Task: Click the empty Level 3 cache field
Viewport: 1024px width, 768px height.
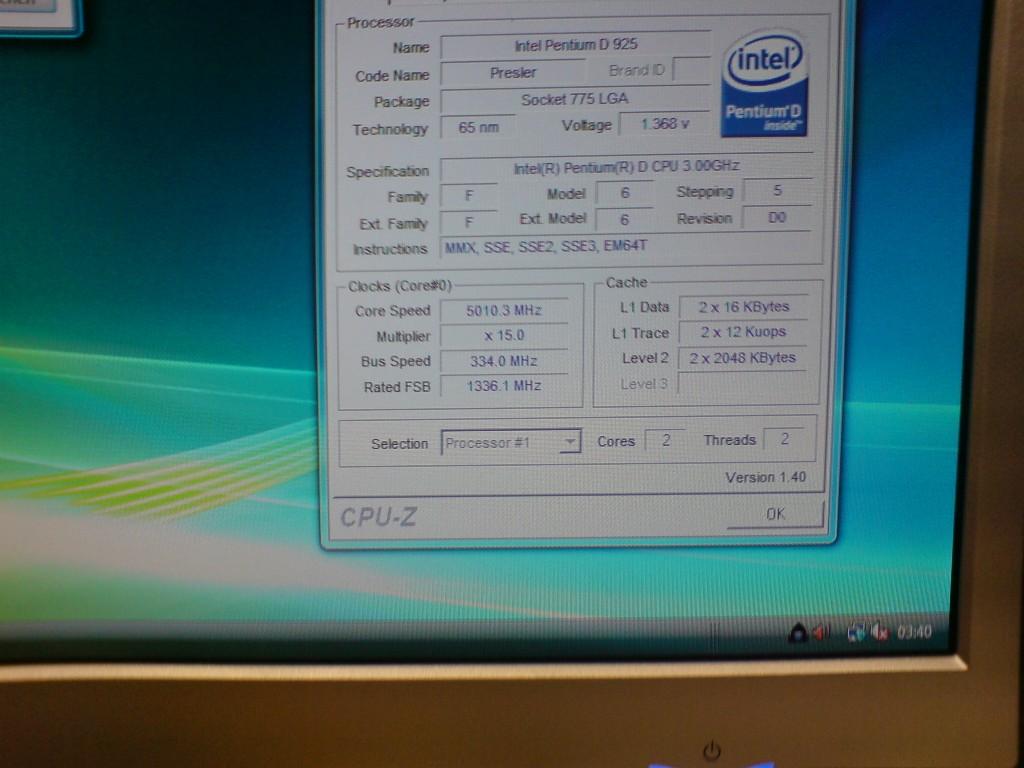Action: tap(743, 383)
